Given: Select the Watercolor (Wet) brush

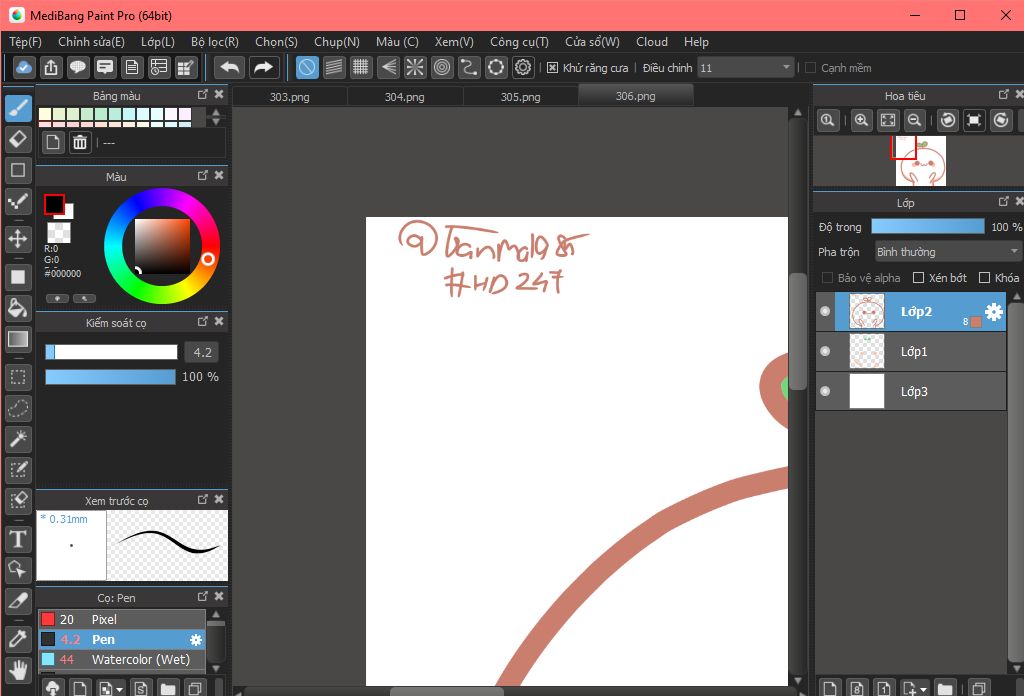Looking at the screenshot, I should [x=122, y=659].
